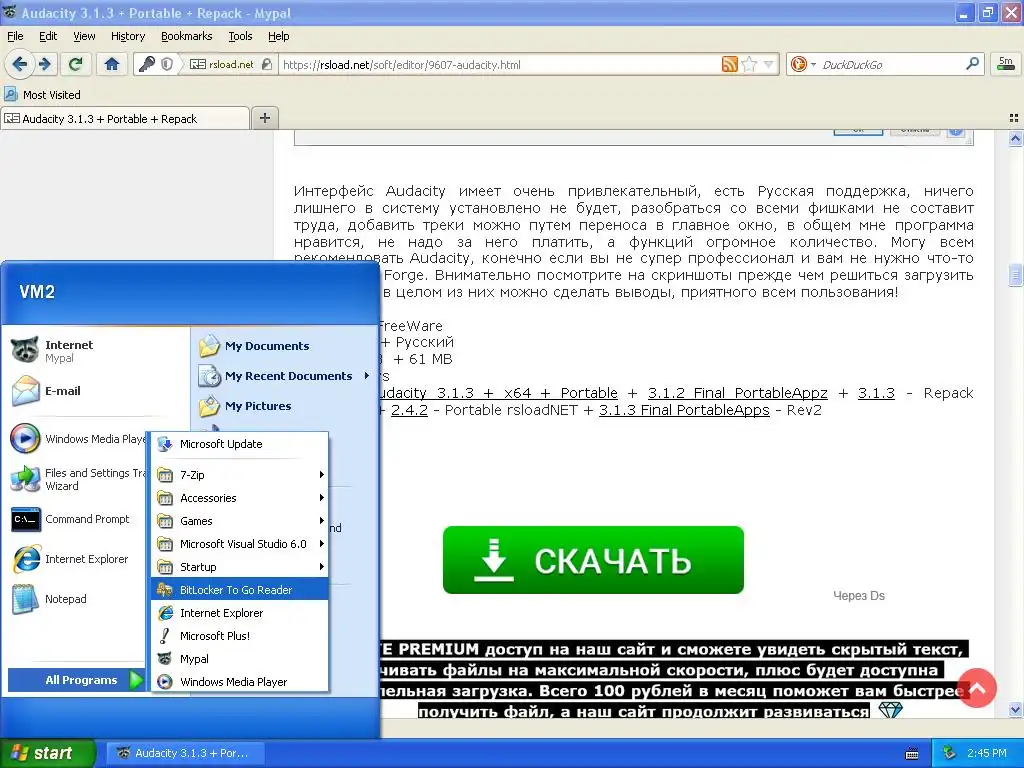Open the Help menu
Image resolution: width=1024 pixels, height=768 pixels.
click(278, 36)
